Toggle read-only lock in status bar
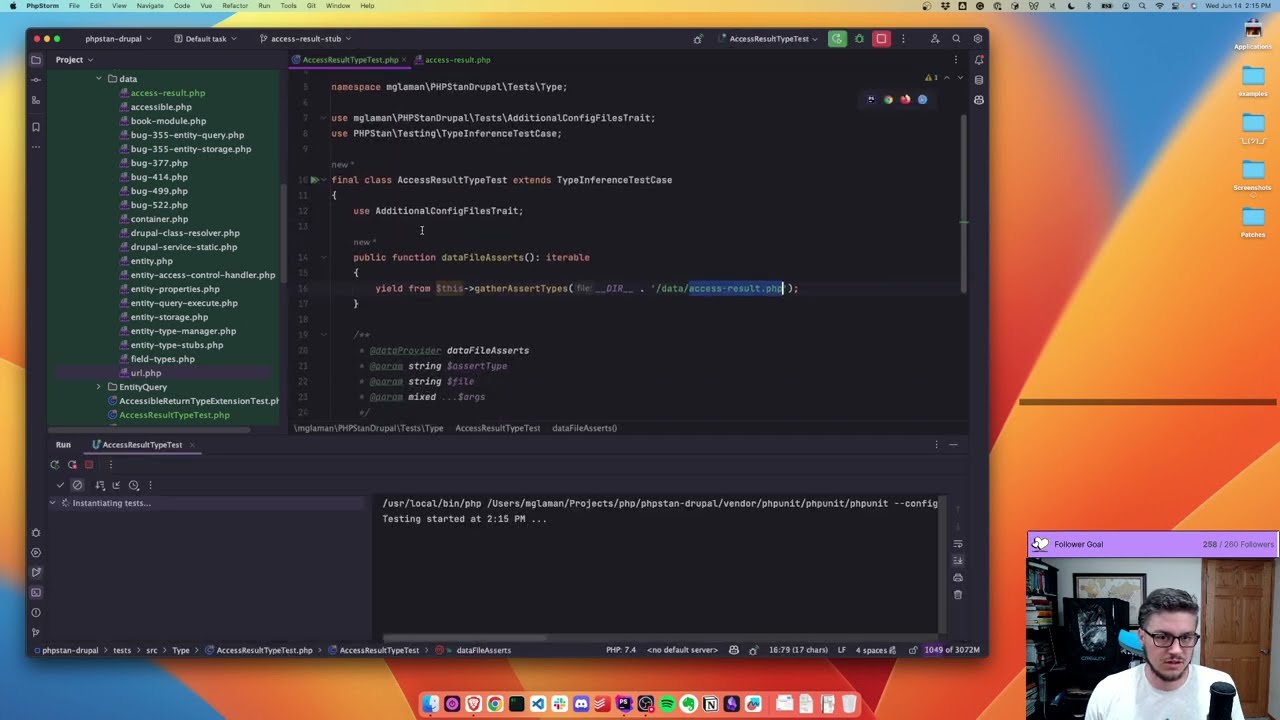1280x720 pixels. [x=913, y=650]
